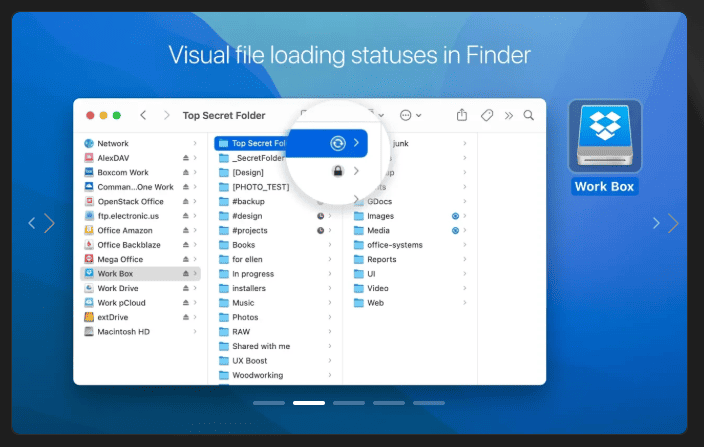Screen dimensions: 704x447
Task: Eject the Boxcom Work drive
Action: click(185, 172)
